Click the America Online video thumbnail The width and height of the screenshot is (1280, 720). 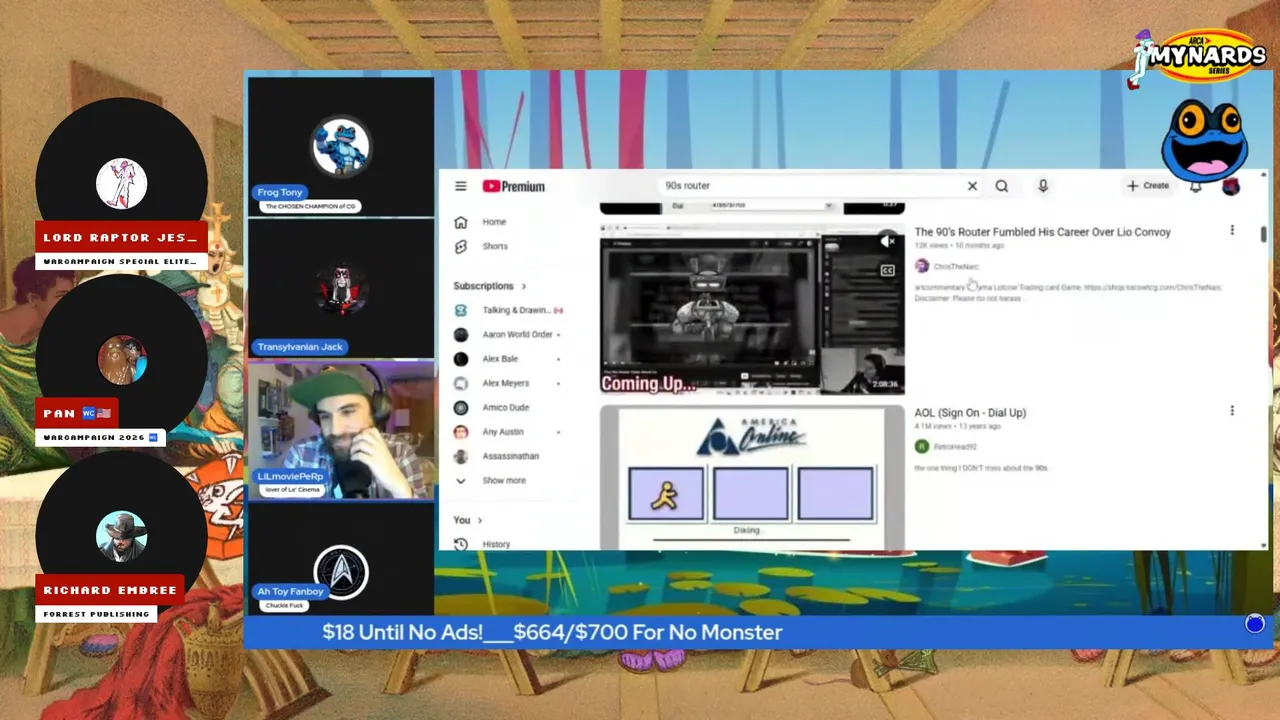point(752,478)
